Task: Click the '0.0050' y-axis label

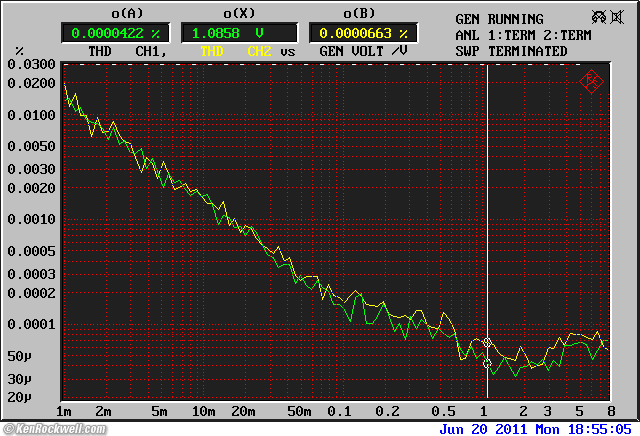Action: coord(31,146)
